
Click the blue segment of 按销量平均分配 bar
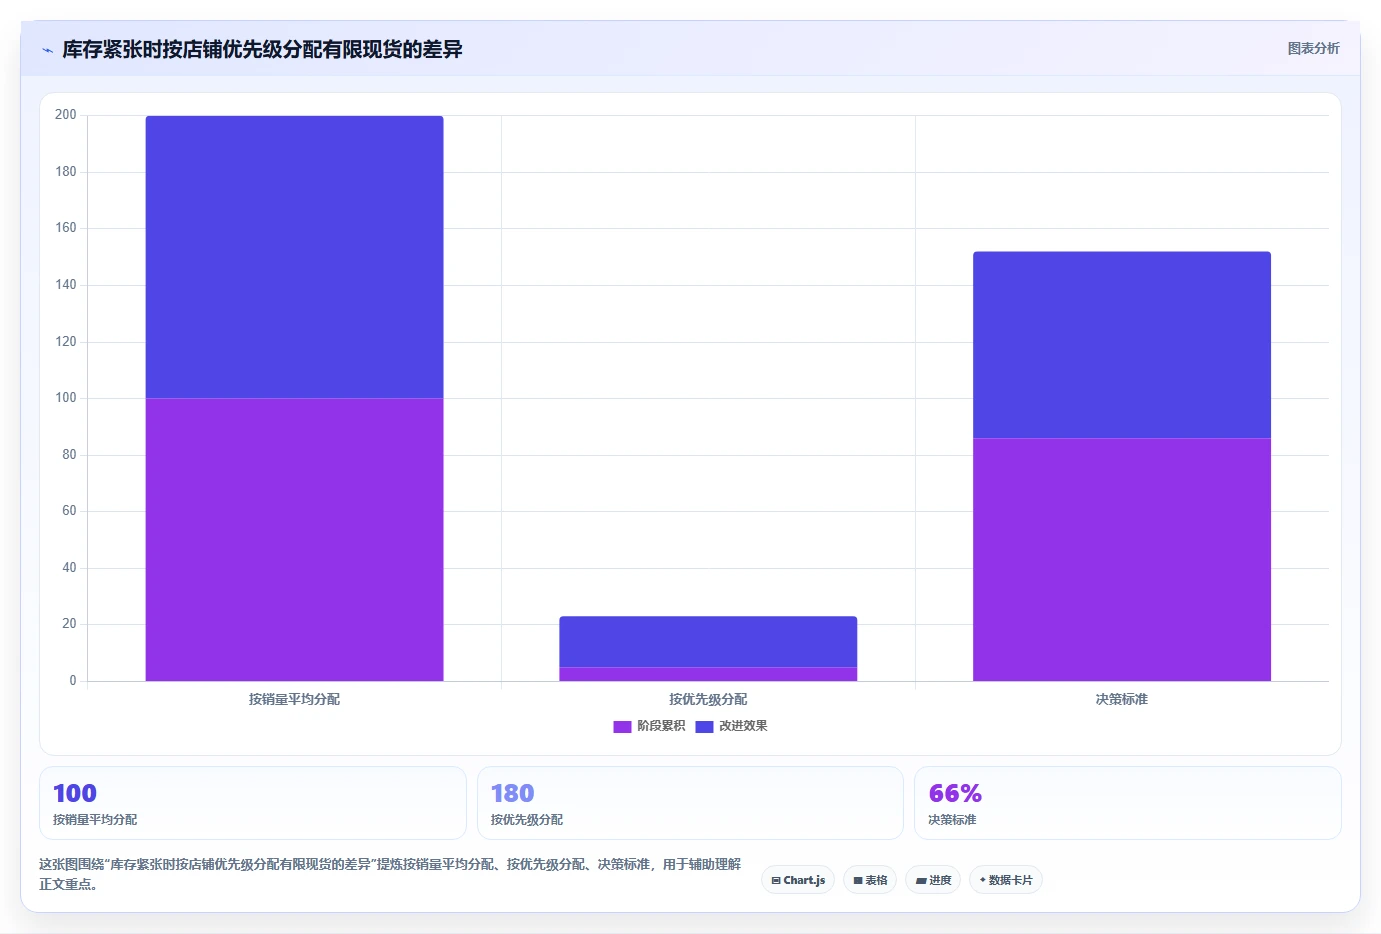(x=294, y=257)
